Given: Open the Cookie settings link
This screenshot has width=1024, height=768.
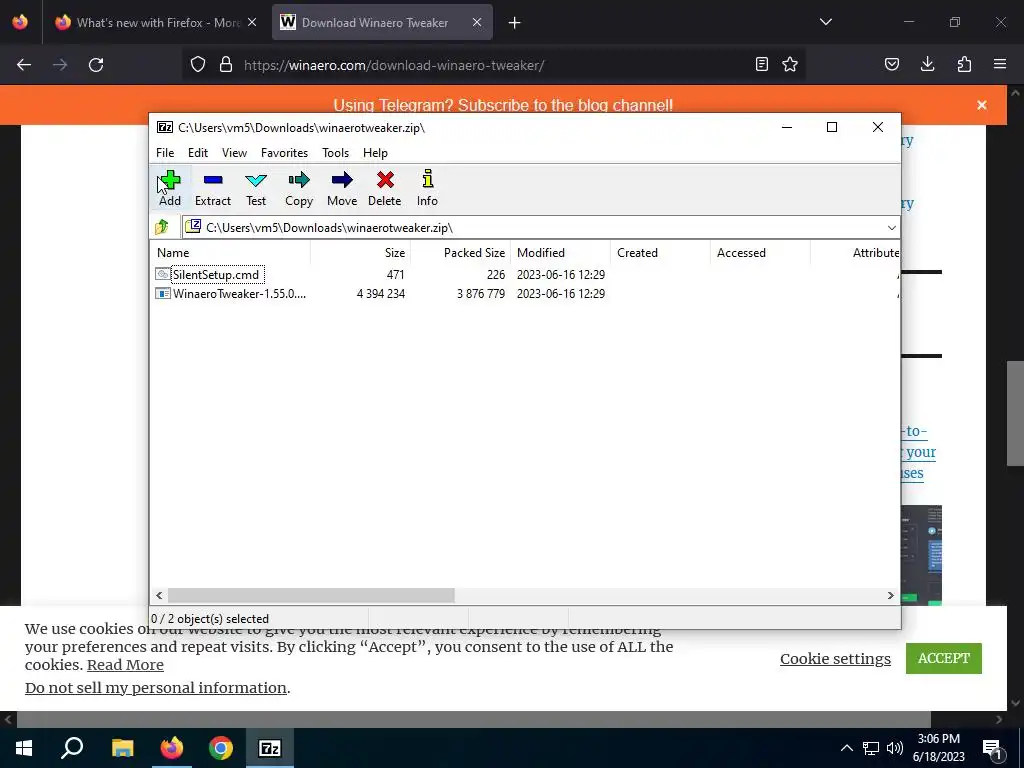Looking at the screenshot, I should 835,659.
